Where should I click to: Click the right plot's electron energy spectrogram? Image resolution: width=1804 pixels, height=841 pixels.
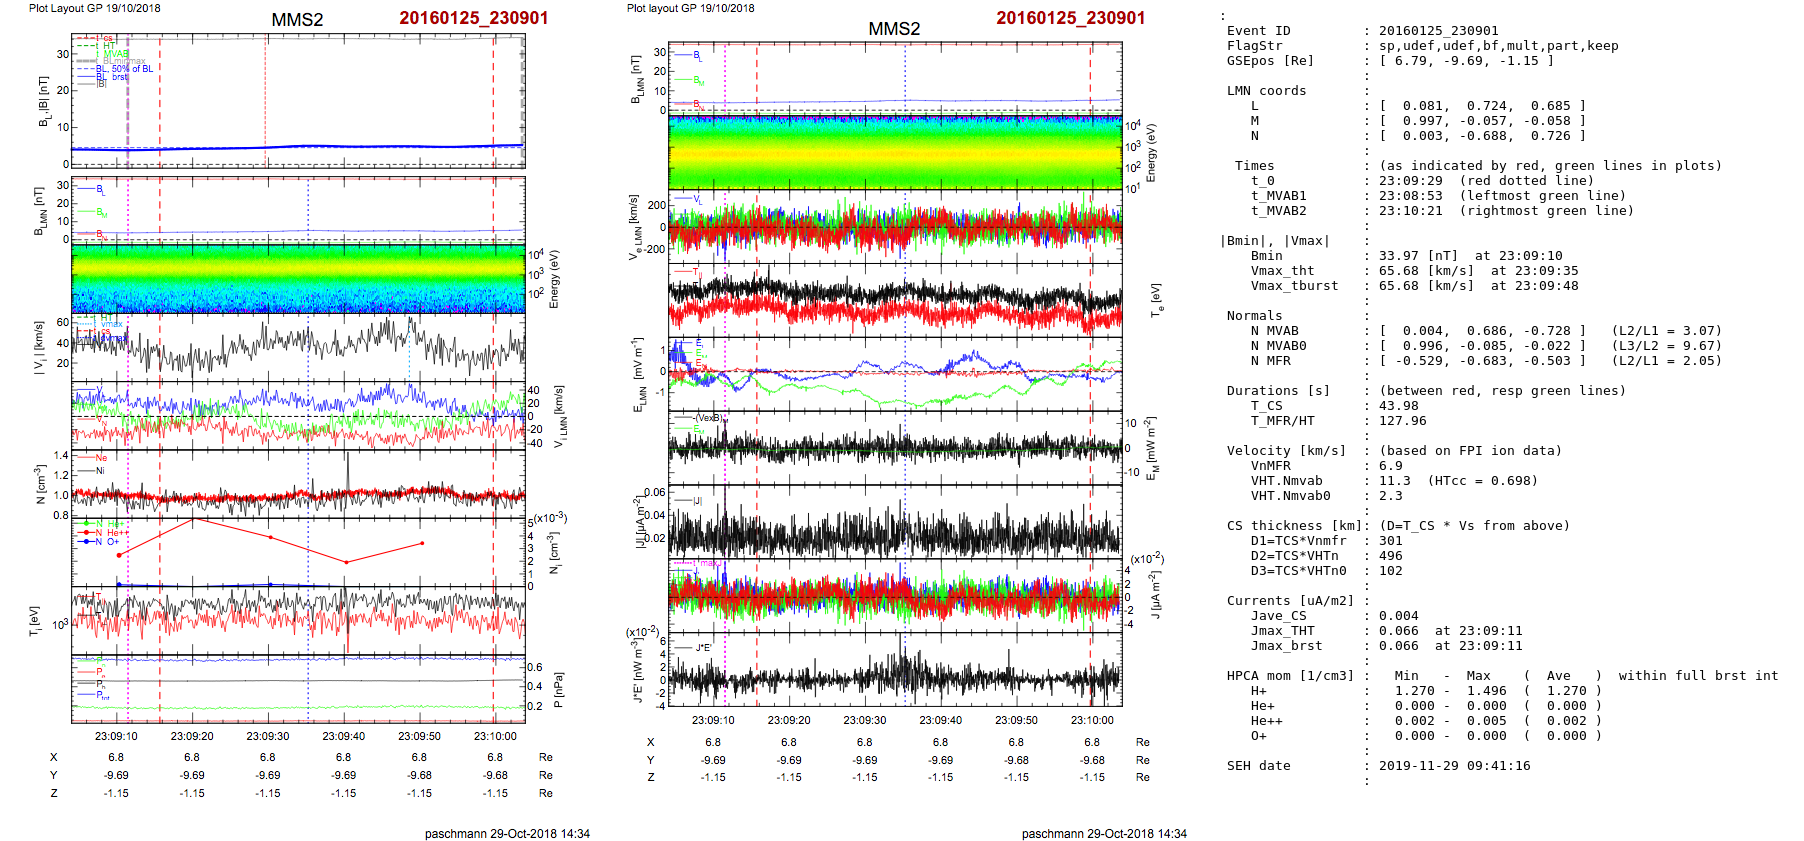click(x=895, y=152)
